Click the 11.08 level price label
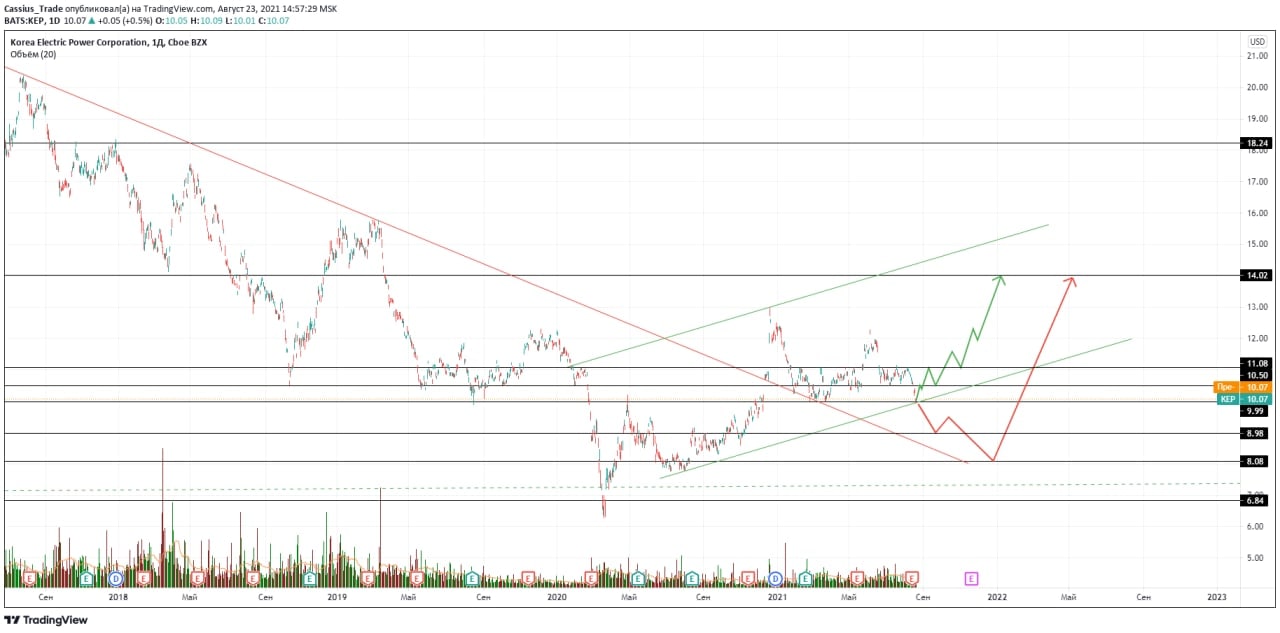1280x633 pixels. [x=1256, y=364]
